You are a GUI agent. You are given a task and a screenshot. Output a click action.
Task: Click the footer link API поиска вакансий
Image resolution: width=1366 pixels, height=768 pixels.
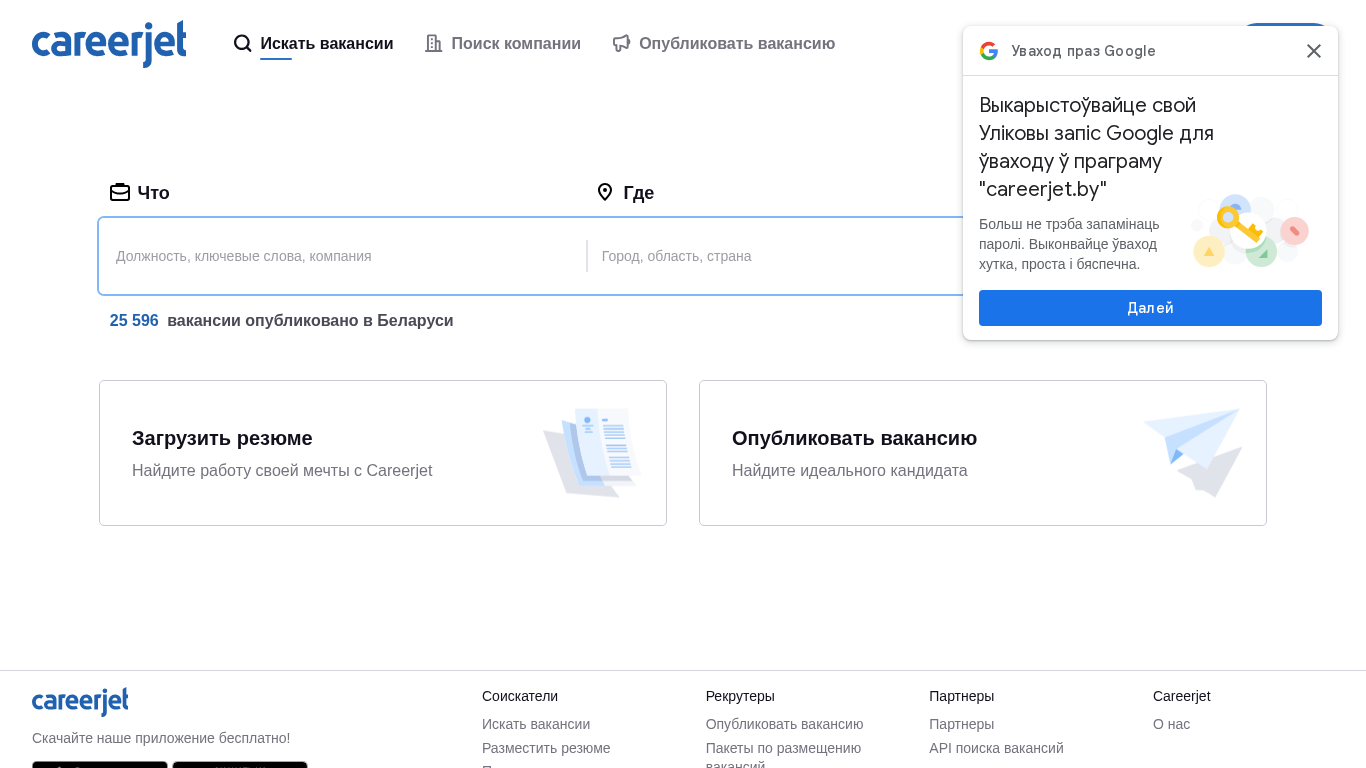pos(996,748)
